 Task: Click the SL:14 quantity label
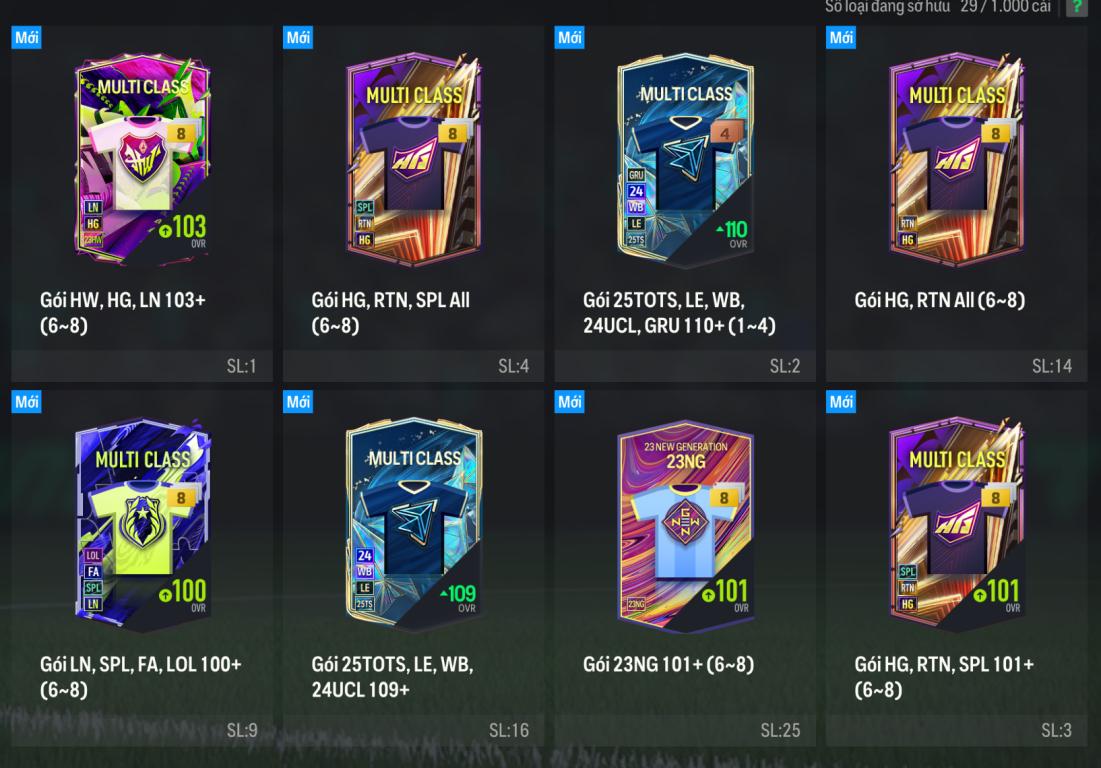tap(1052, 366)
